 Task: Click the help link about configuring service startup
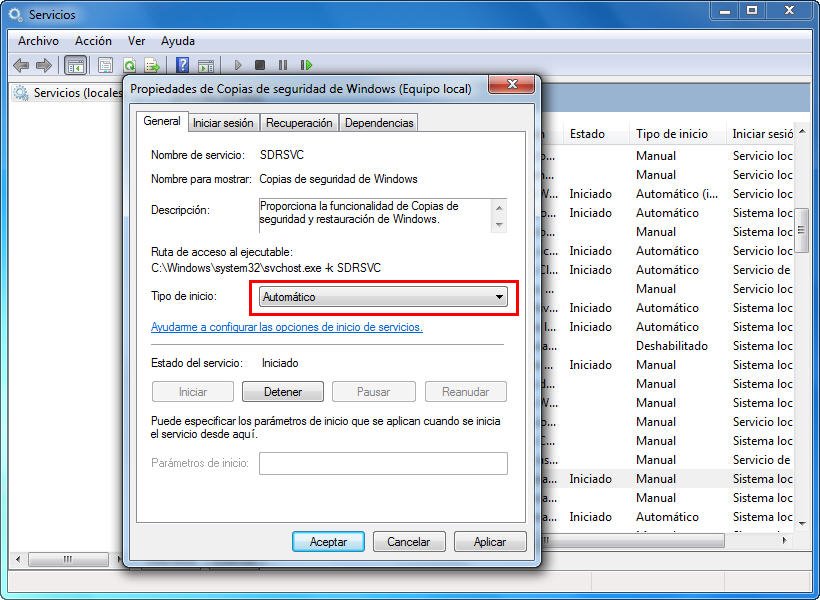(x=287, y=327)
